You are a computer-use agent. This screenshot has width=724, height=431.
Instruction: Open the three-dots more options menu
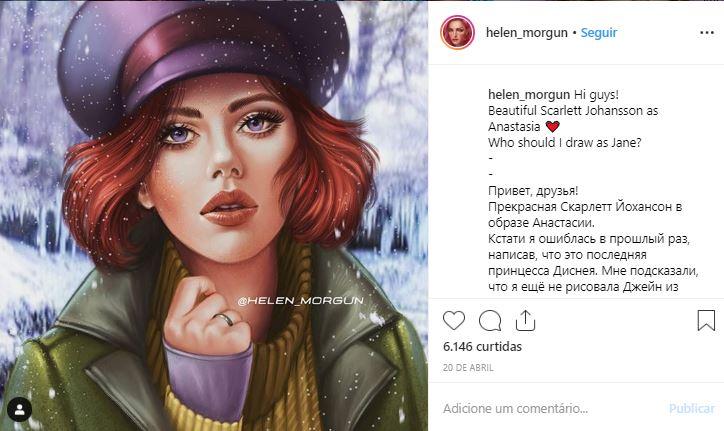707,33
